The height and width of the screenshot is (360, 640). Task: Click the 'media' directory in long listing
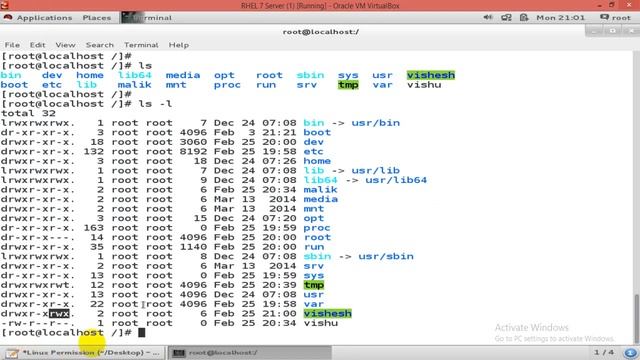tap(320, 199)
